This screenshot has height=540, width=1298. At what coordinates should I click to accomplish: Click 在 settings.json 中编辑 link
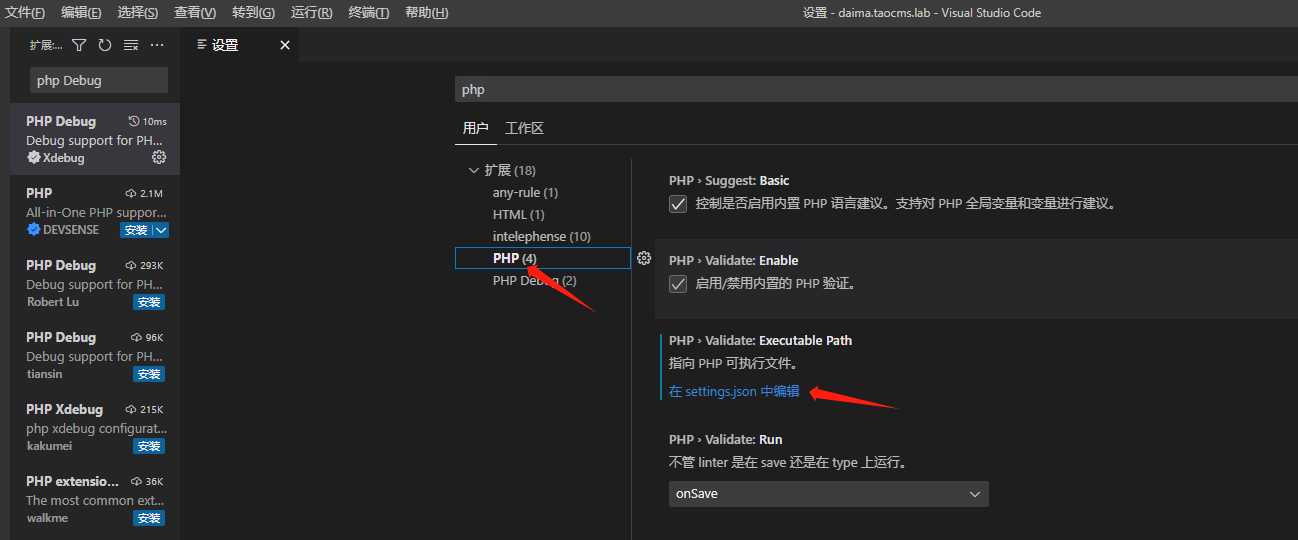tap(734, 391)
